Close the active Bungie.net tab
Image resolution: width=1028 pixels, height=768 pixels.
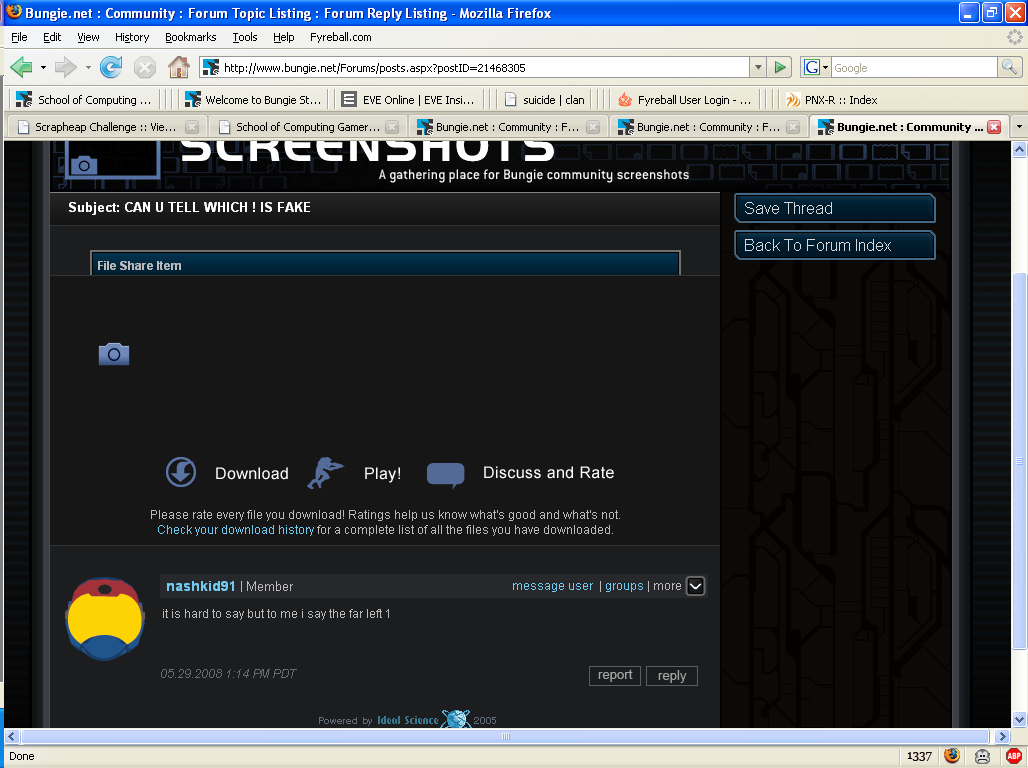[993, 127]
